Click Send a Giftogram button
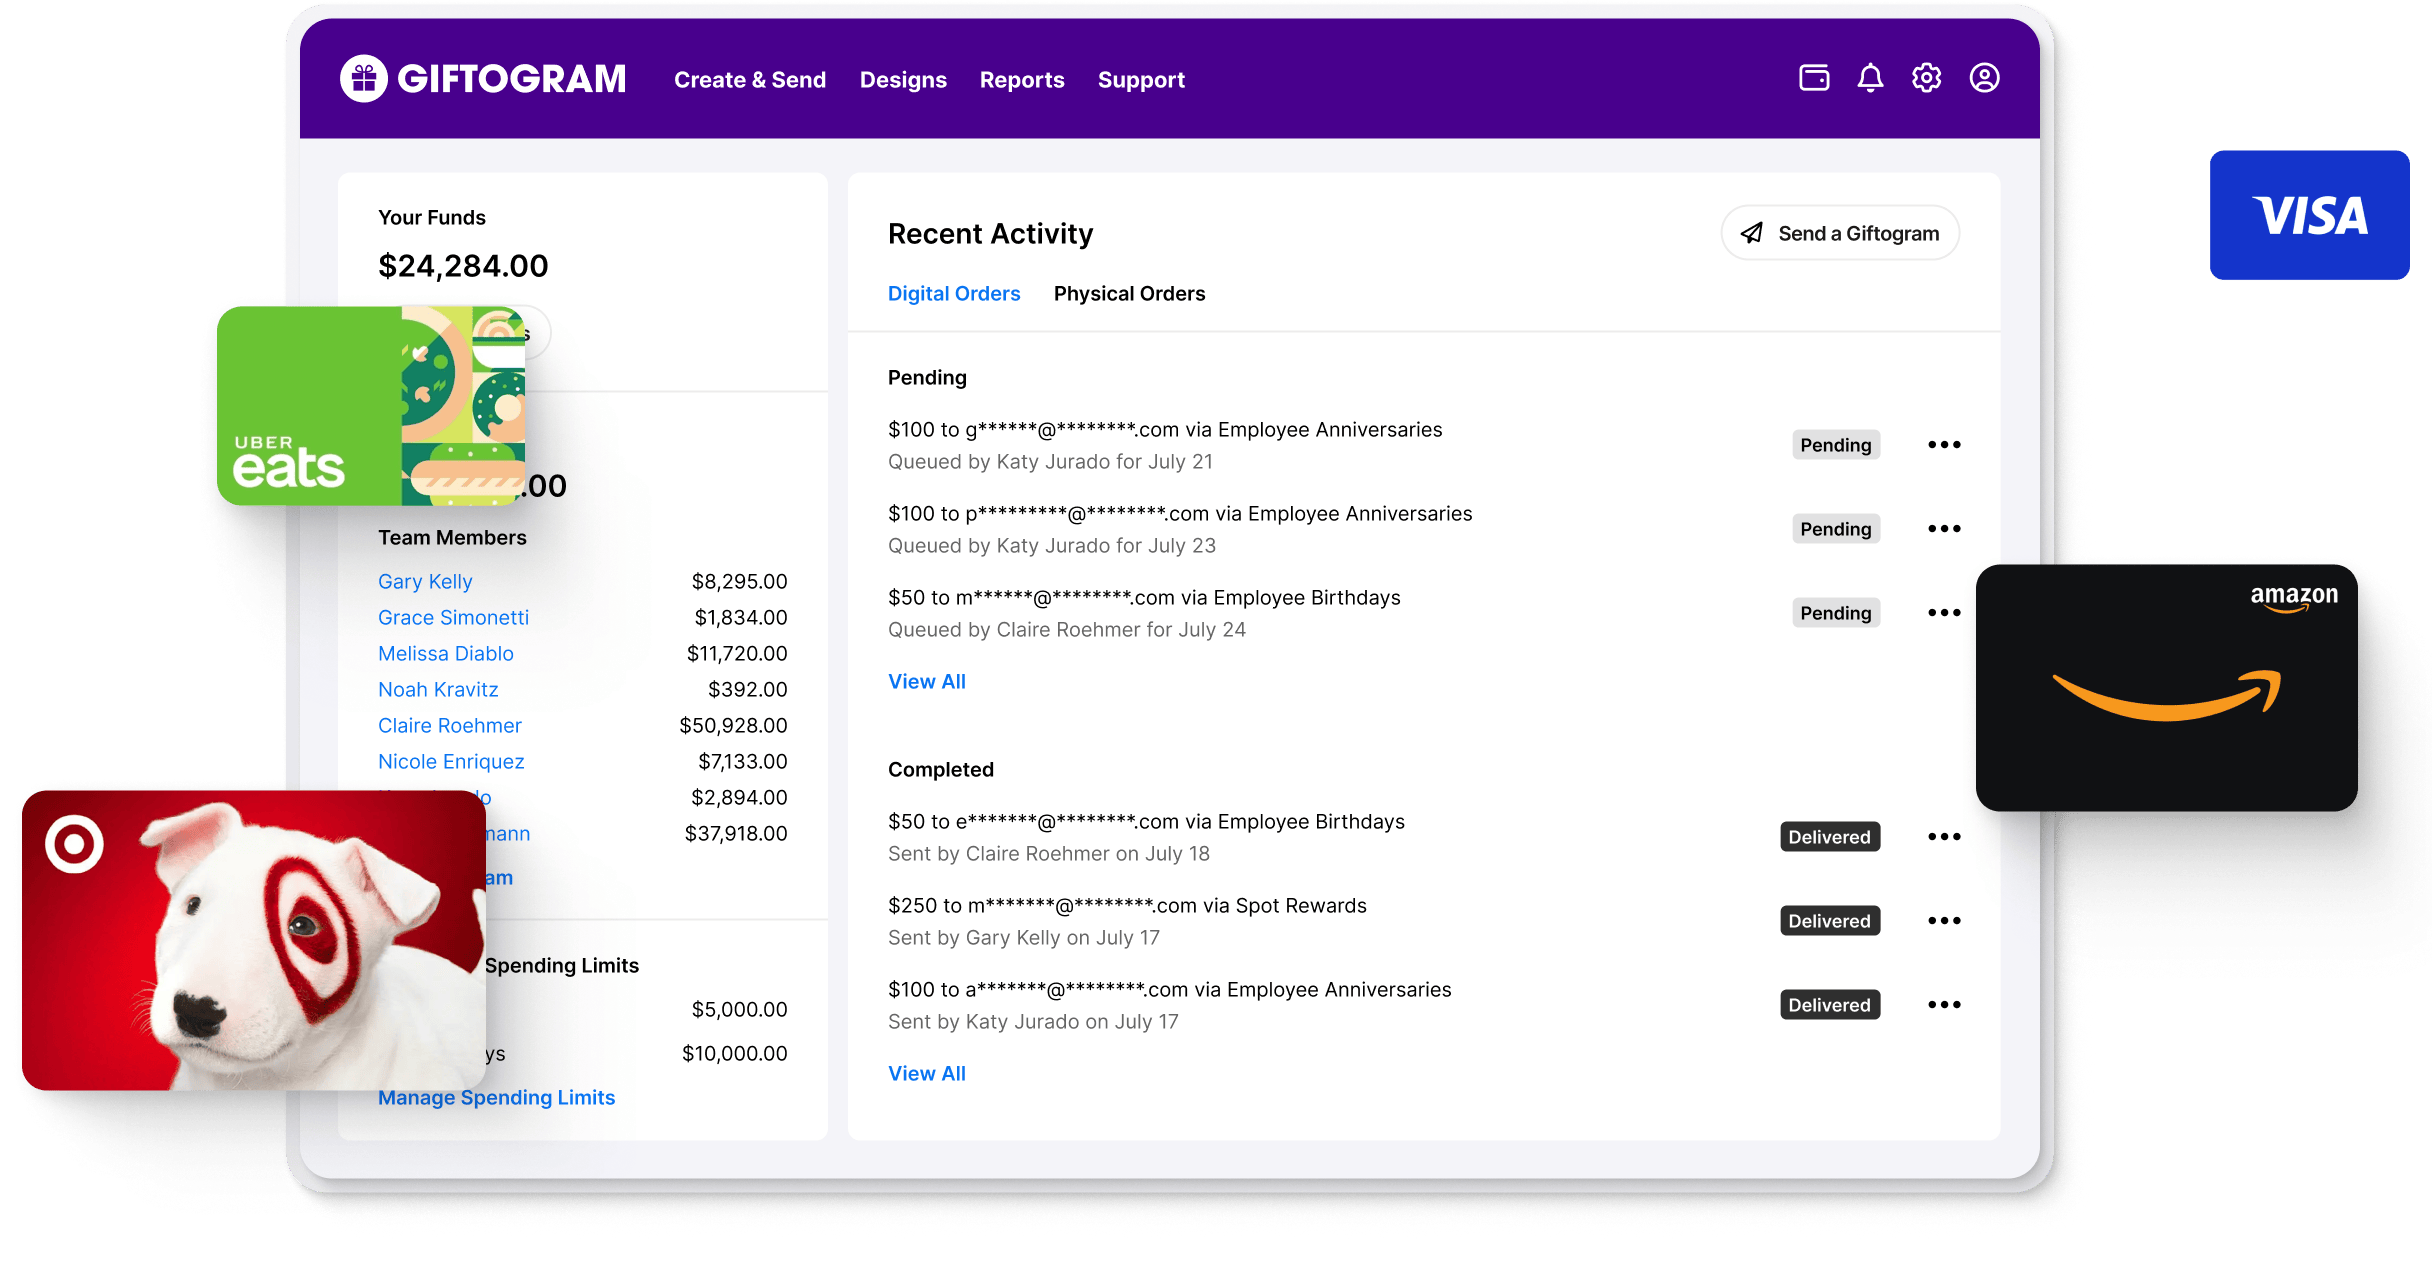This screenshot has width=2432, height=1262. 1840,233
